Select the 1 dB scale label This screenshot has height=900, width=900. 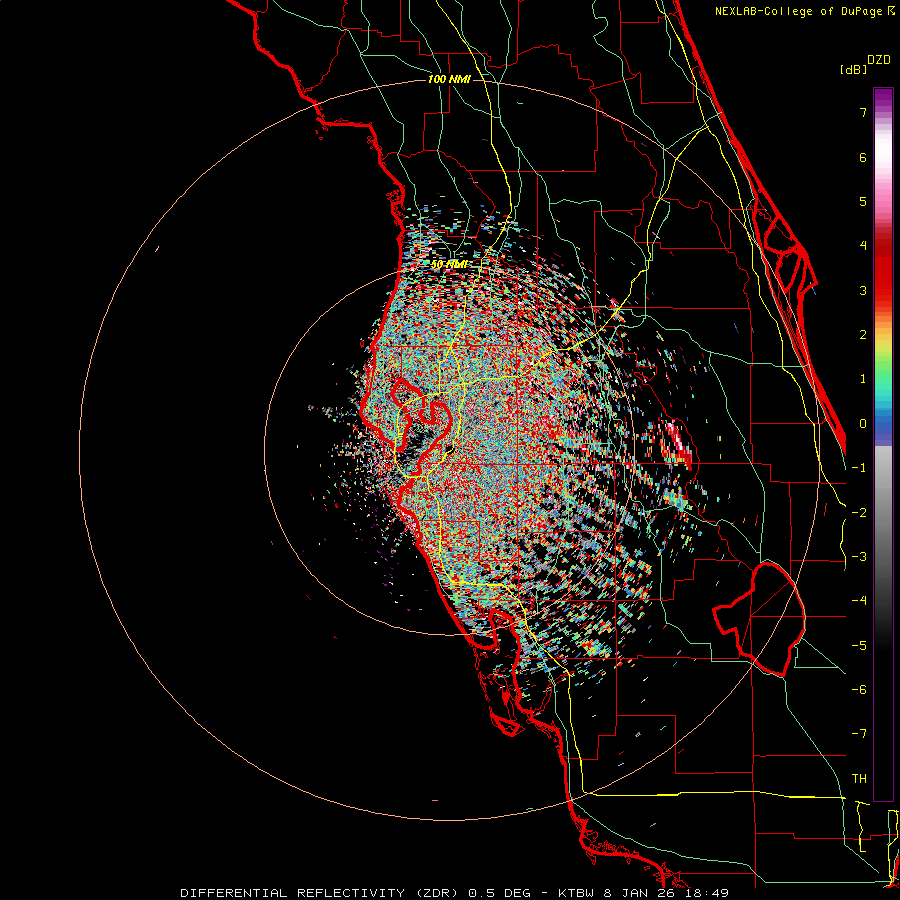(x=863, y=379)
